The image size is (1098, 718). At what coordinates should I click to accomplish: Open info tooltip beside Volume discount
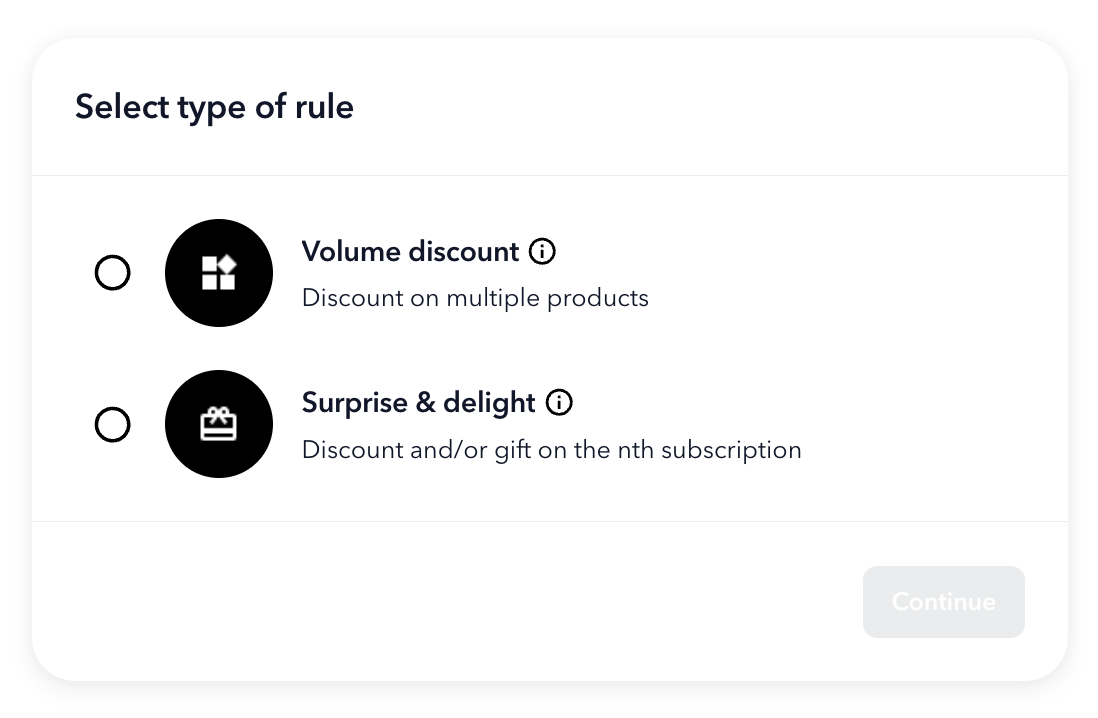tap(542, 251)
